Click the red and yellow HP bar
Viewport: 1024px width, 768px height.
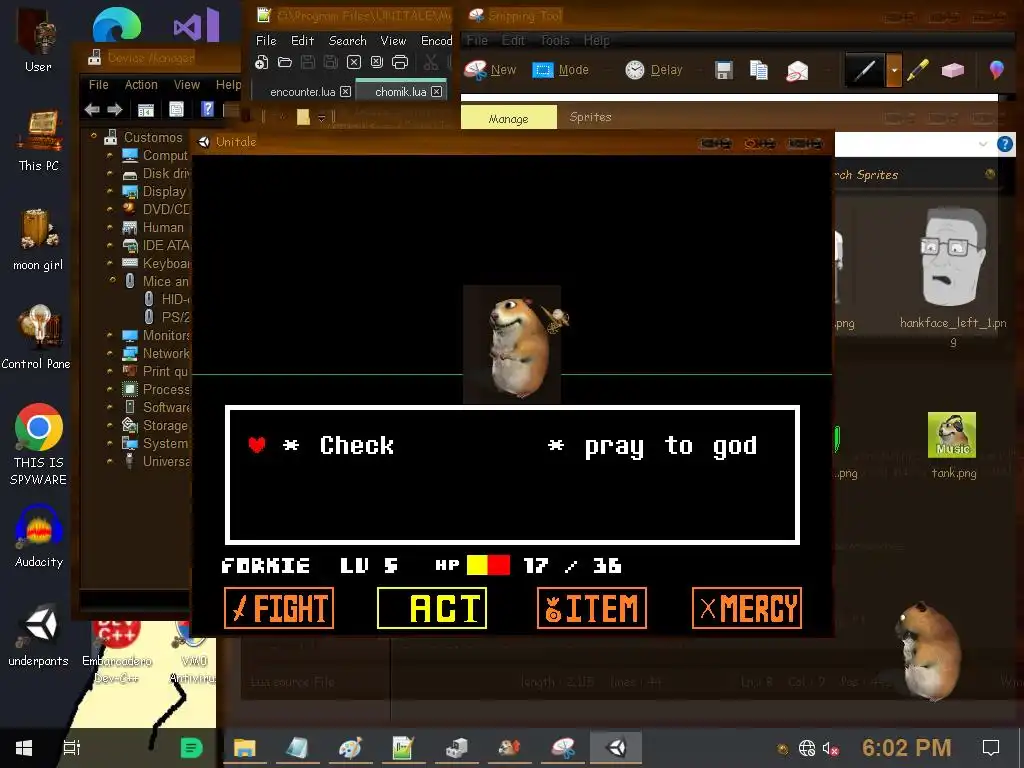[488, 565]
